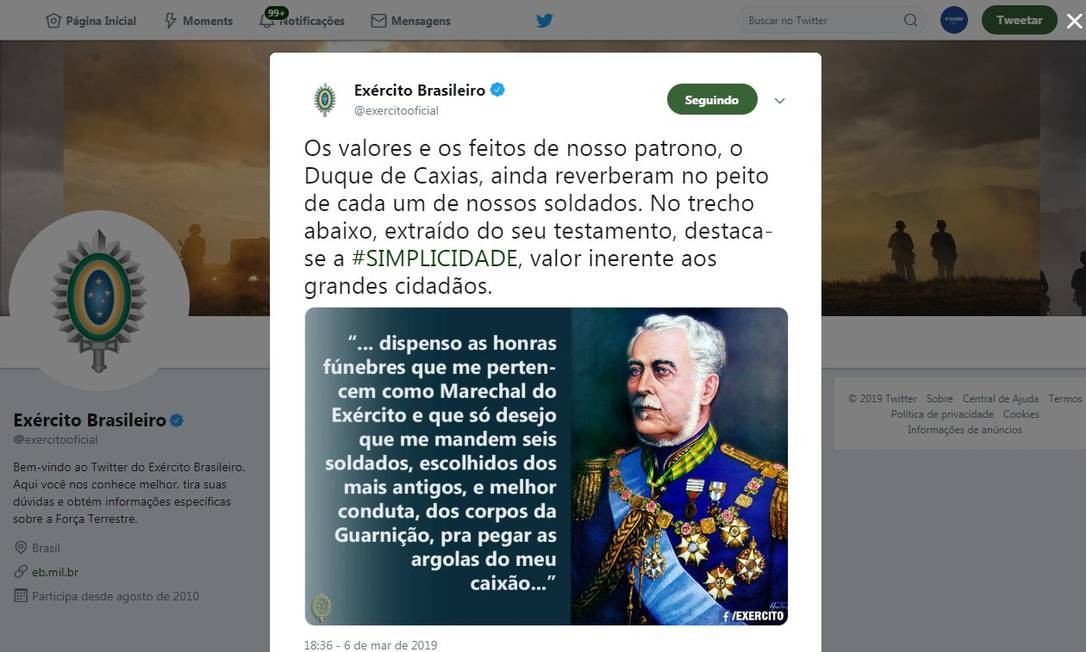Screen dimensions: 1086x652
Task: Click the Tweetar button
Action: click(1019, 20)
